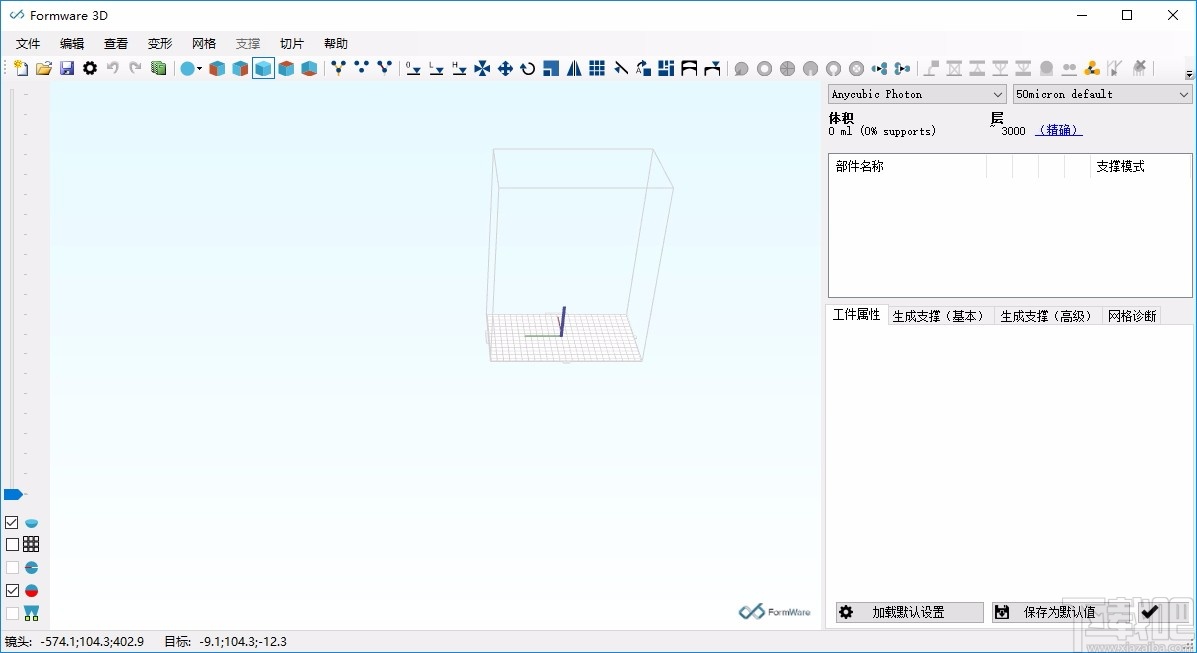This screenshot has height=653, width=1197.
Task: Enable the cross-section visibility checkbox
Action: click(x=11, y=567)
